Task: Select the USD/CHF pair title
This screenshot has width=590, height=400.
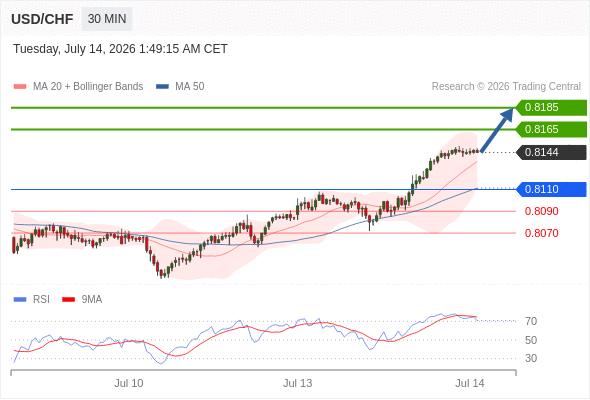Action: tap(42, 19)
